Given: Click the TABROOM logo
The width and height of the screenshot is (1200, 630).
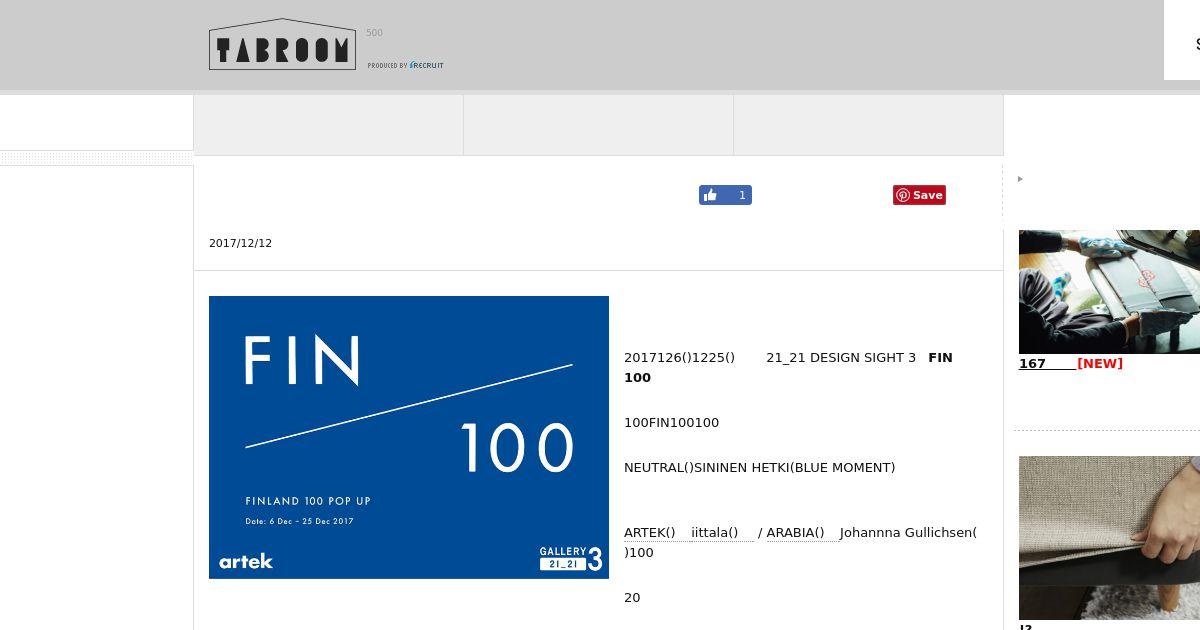Looking at the screenshot, I should pyautogui.click(x=282, y=44).
